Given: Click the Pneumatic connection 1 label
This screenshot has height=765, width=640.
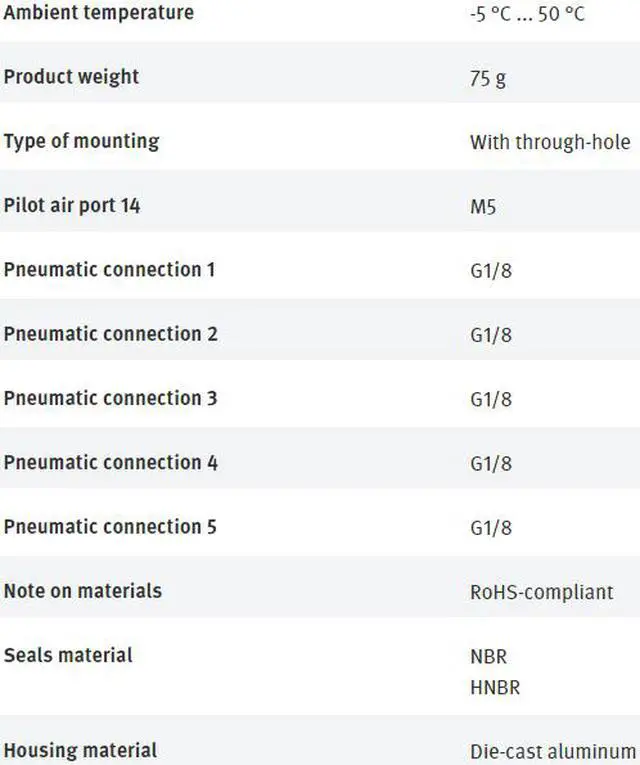Looking at the screenshot, I should click(109, 269).
